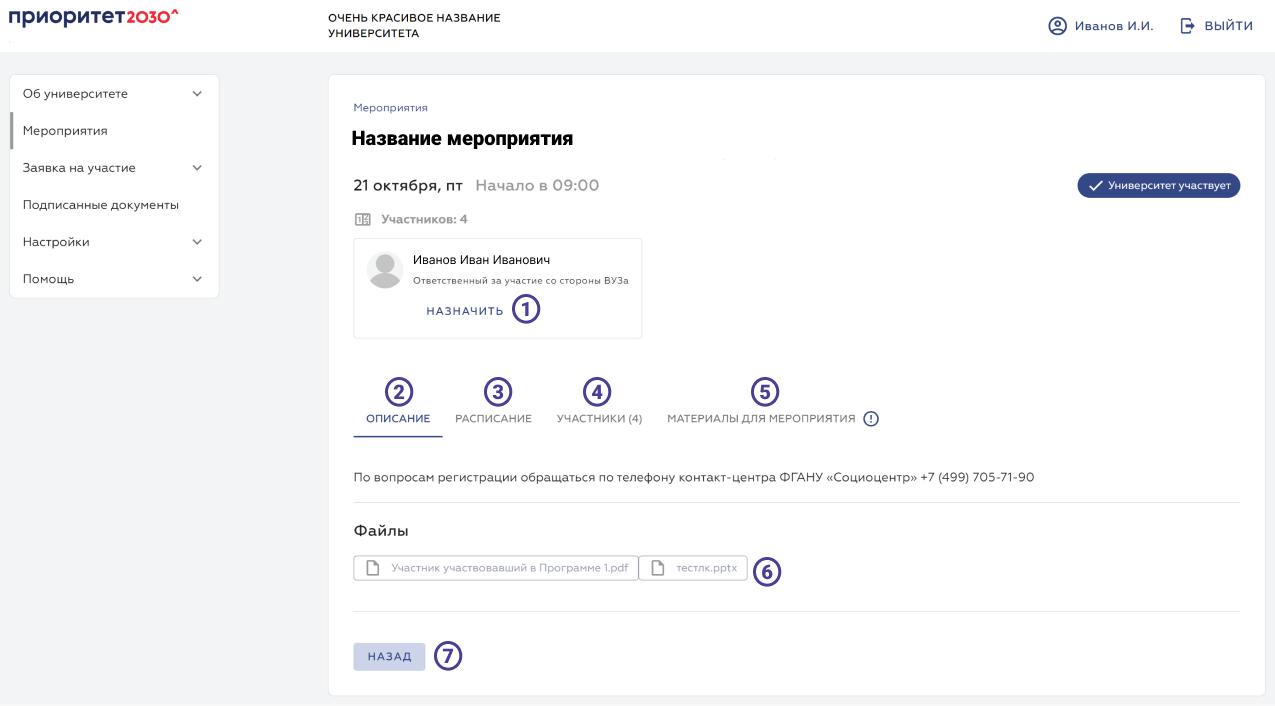This screenshot has width=1275, height=706.
Task: Select Мероприятия in the sidebar
Action: (67, 130)
